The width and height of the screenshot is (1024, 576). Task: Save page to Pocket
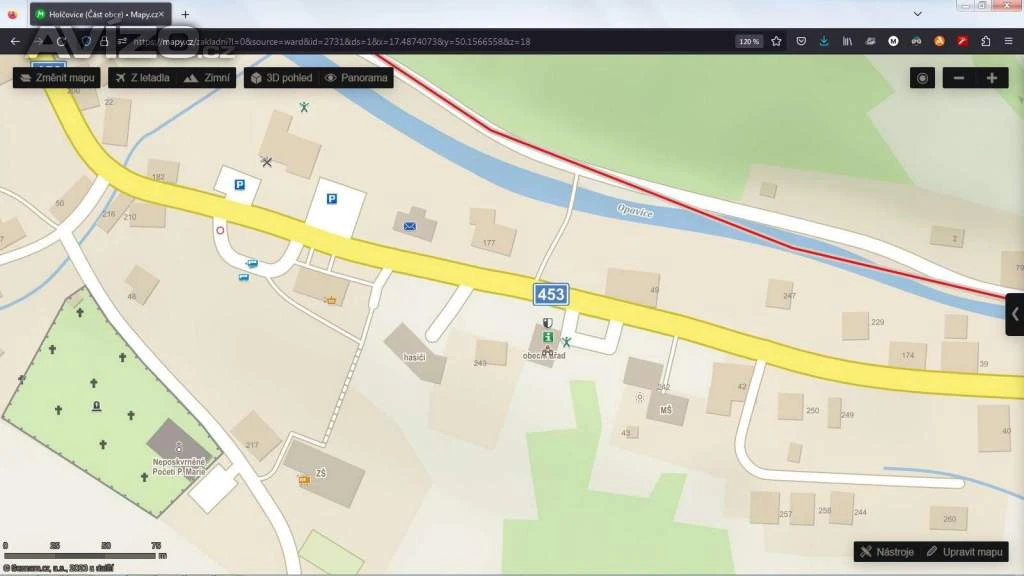801,41
